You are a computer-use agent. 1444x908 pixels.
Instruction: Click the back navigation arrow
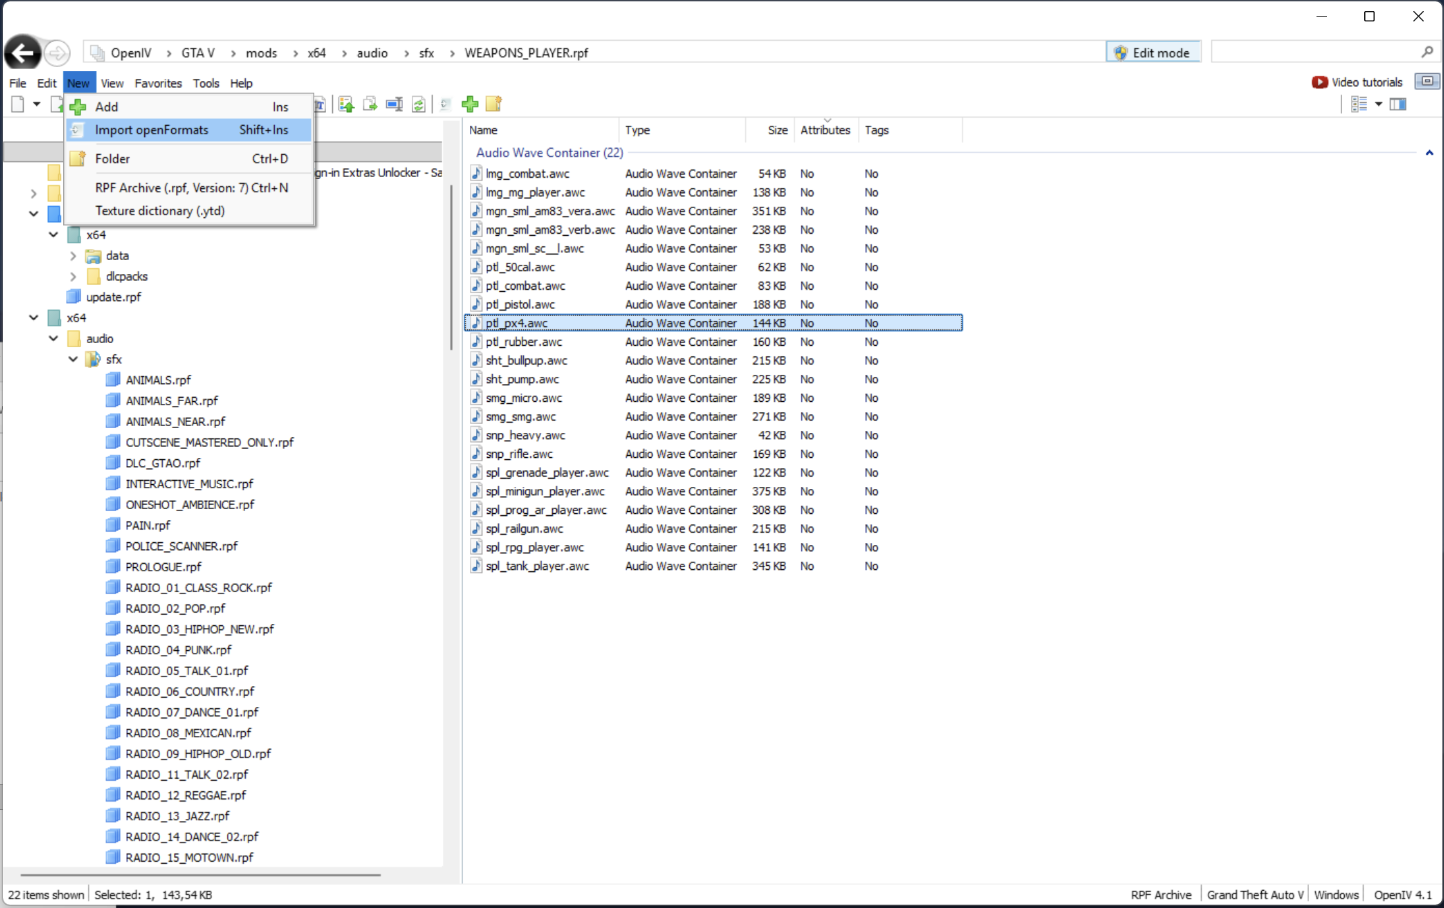22,53
